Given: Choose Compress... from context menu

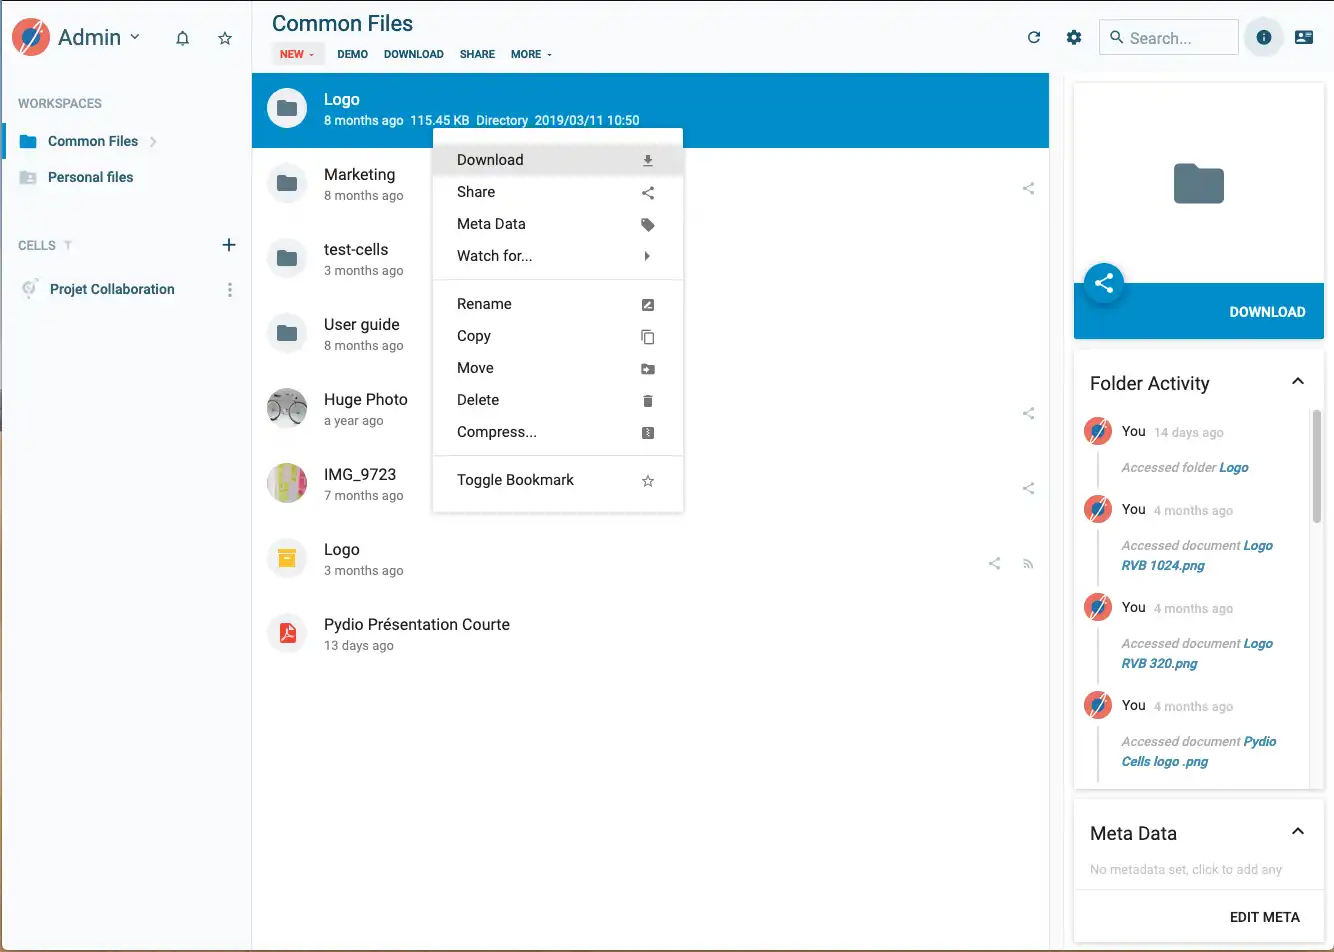Looking at the screenshot, I should pos(558,432).
